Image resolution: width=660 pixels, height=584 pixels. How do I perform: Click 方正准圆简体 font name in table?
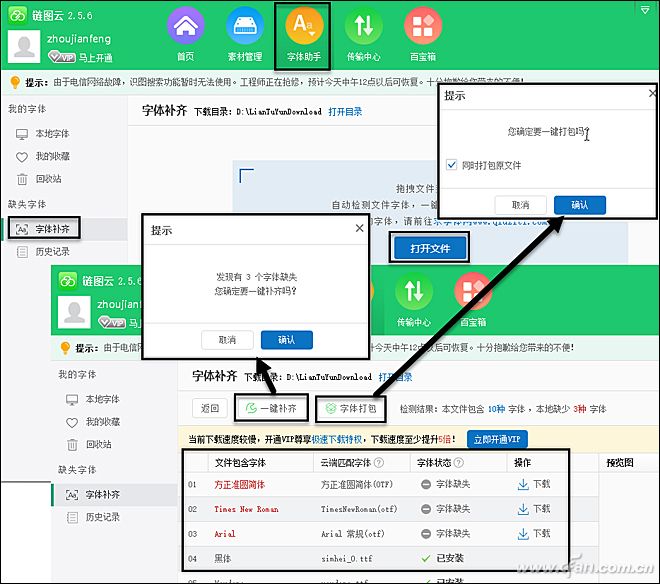240,485
